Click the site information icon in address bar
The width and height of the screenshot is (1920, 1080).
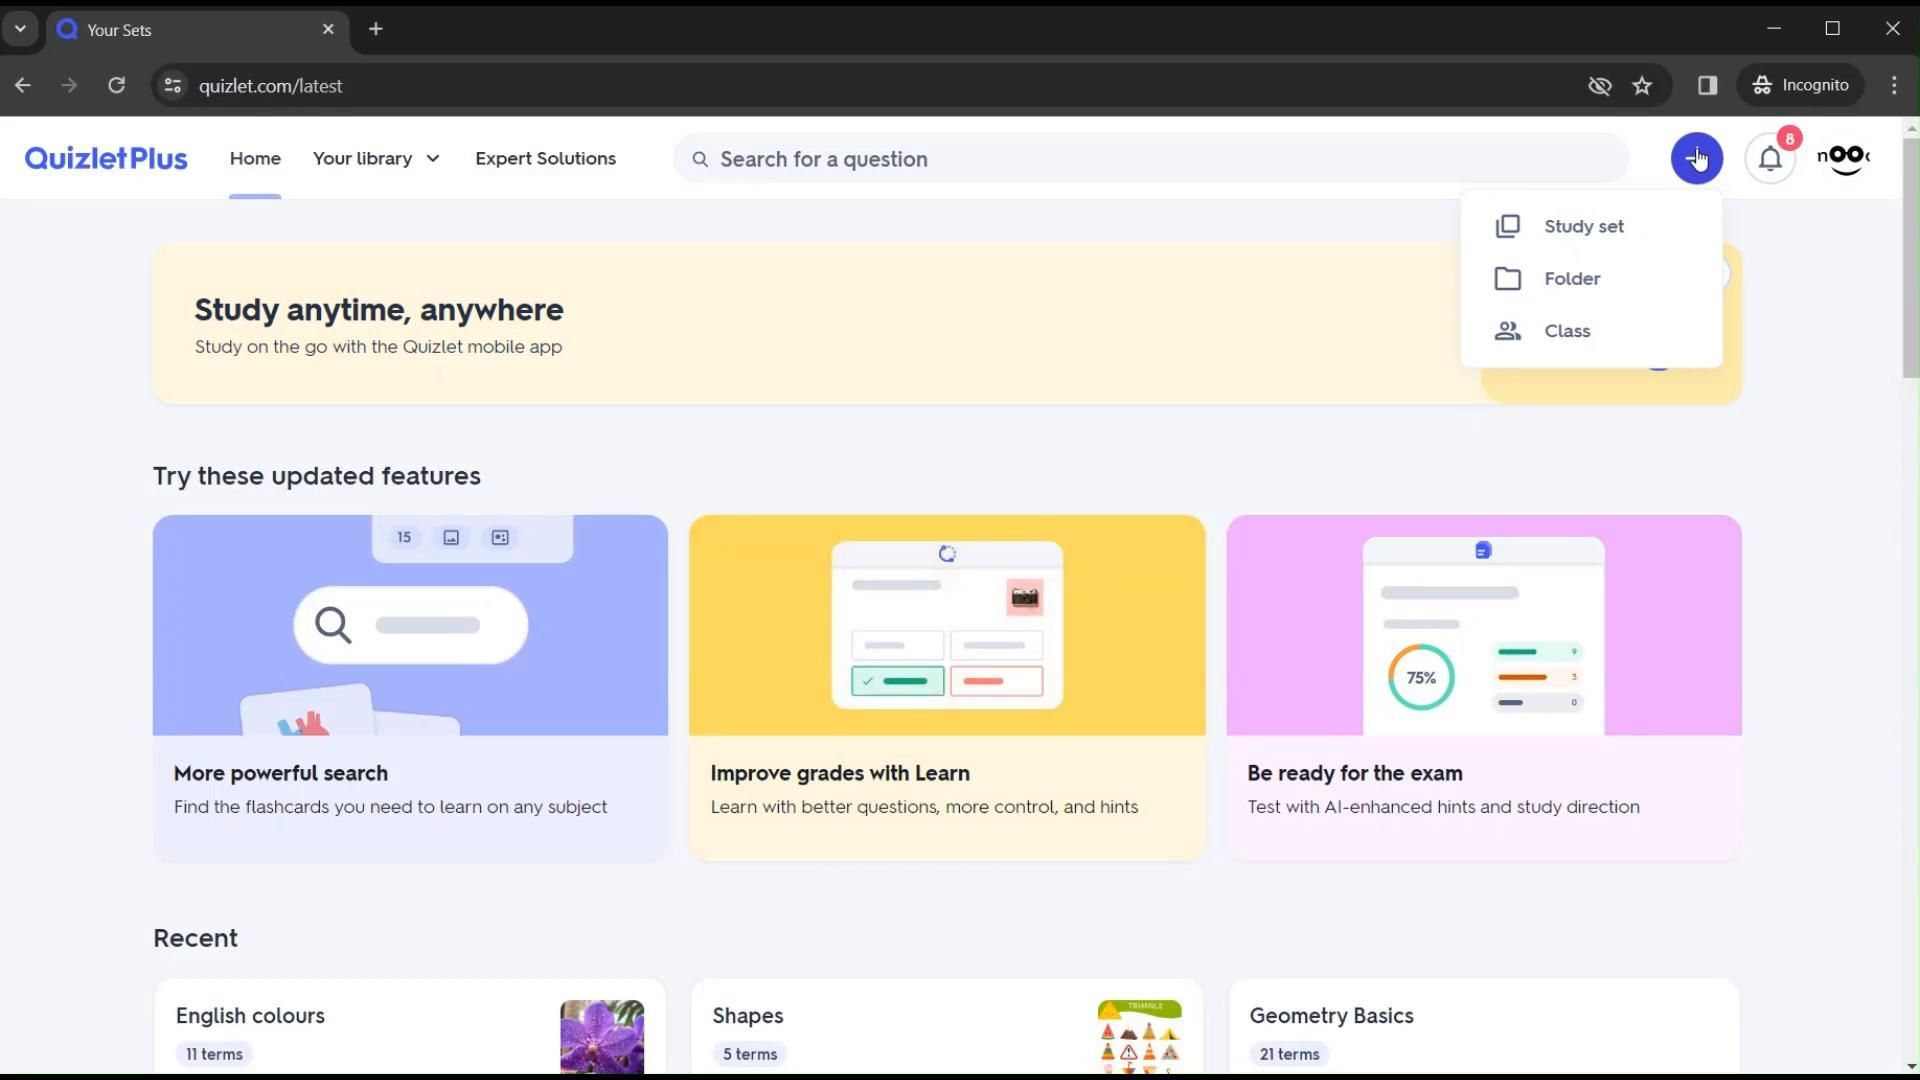pyautogui.click(x=173, y=86)
